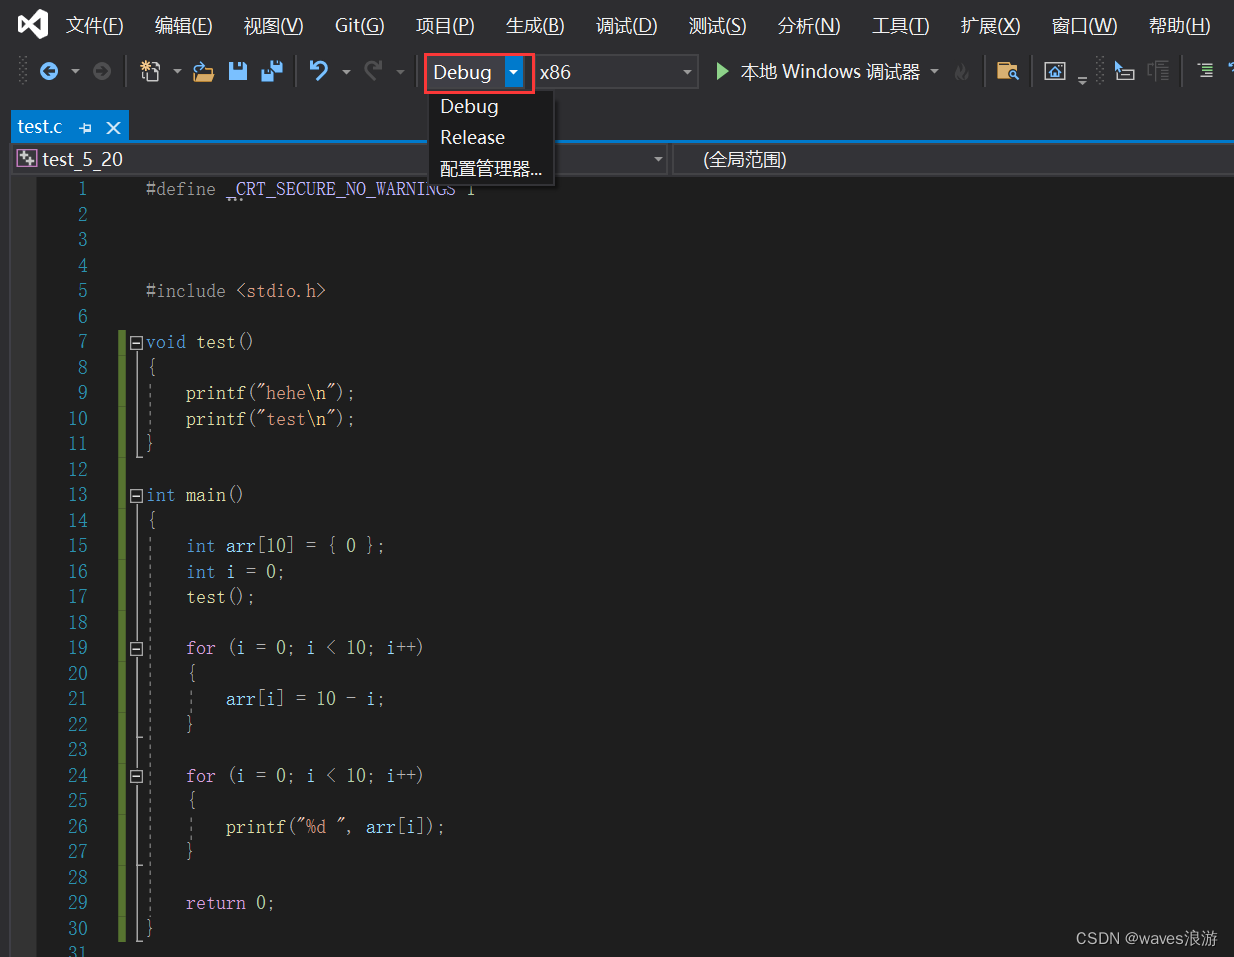This screenshot has width=1234, height=957.
Task: Create a new item with the New File icon
Action: pyautogui.click(x=151, y=71)
